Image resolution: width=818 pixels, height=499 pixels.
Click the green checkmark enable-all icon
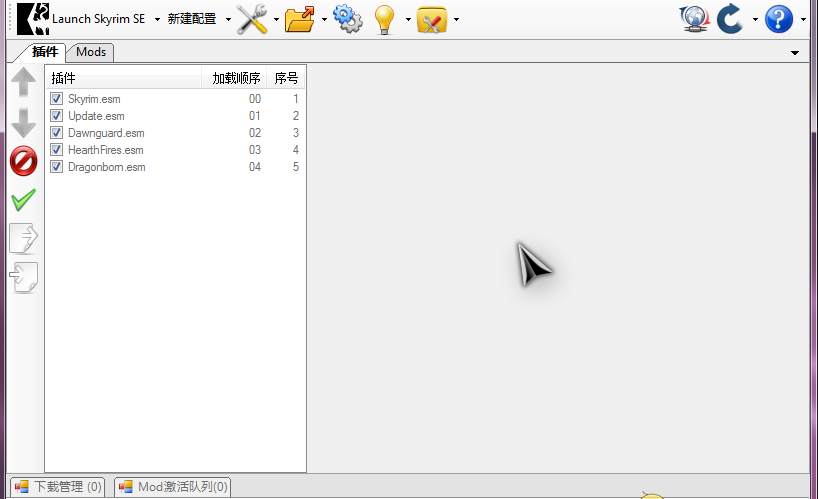point(23,200)
